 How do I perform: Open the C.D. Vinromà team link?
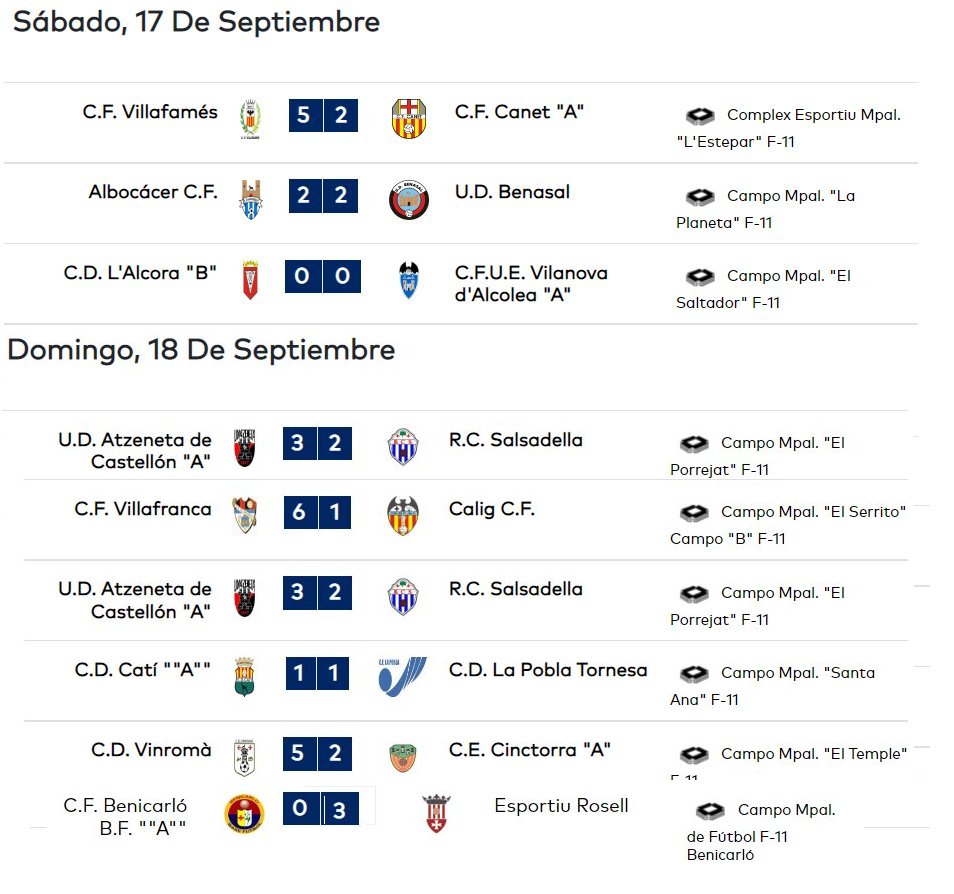point(151,750)
